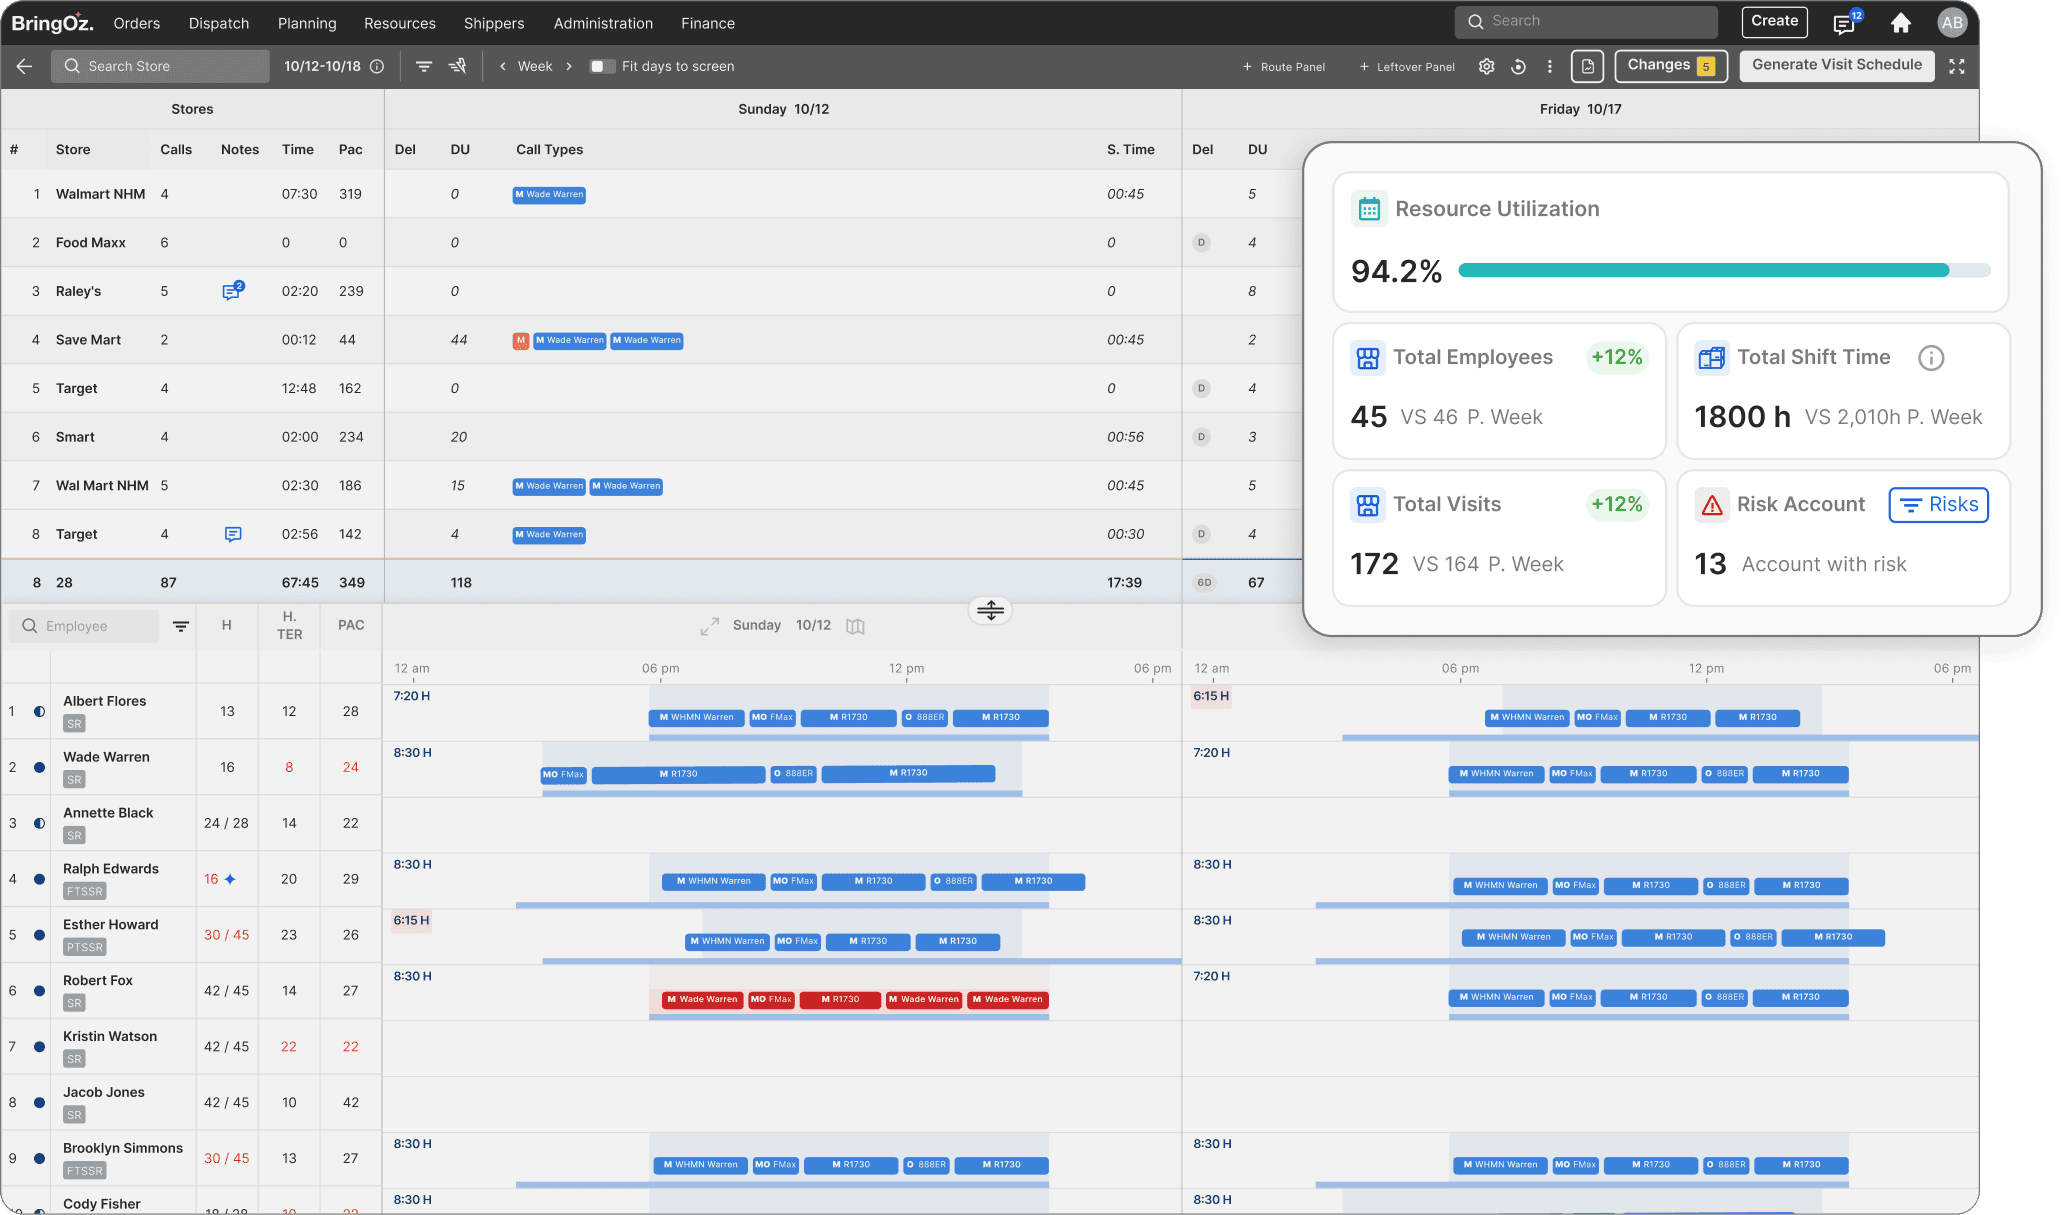Click the employee list filter icon
Image resolution: width=2067 pixels, height=1215 pixels.
tap(181, 626)
